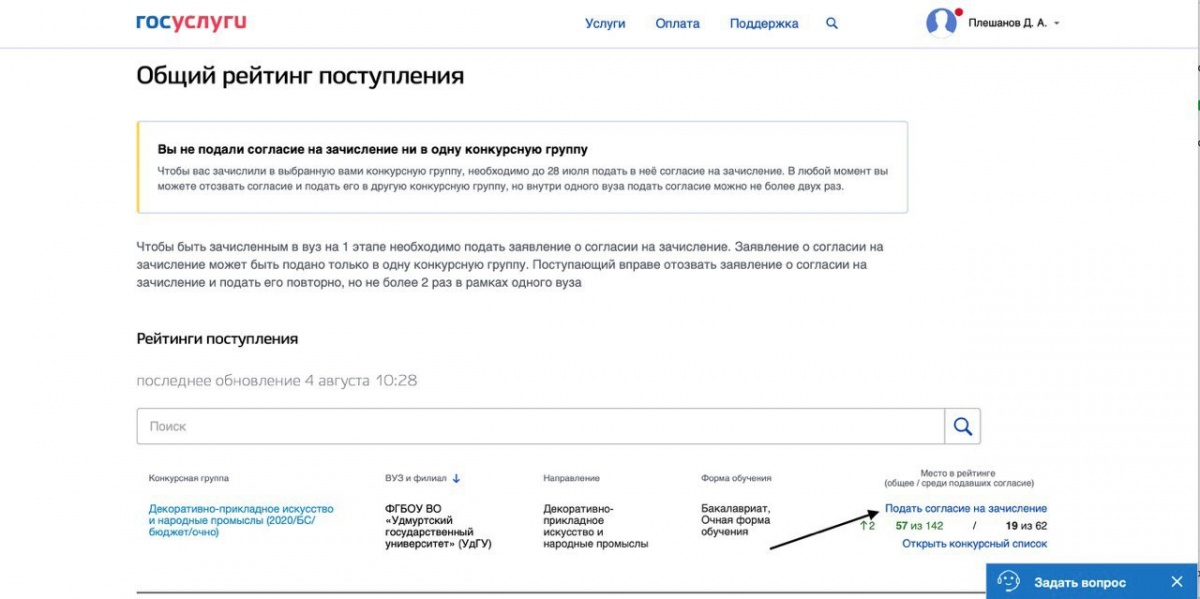Sort by ВУЗ и филиал arrow
The image size is (1200, 599).
pos(456,478)
